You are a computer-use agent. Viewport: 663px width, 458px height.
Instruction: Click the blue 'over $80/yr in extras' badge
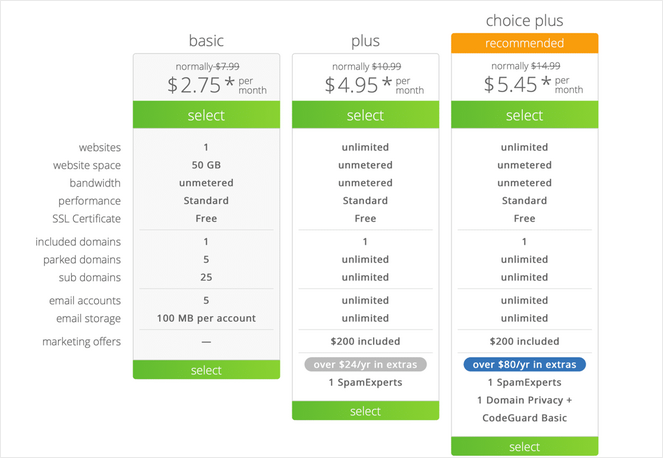(x=524, y=364)
